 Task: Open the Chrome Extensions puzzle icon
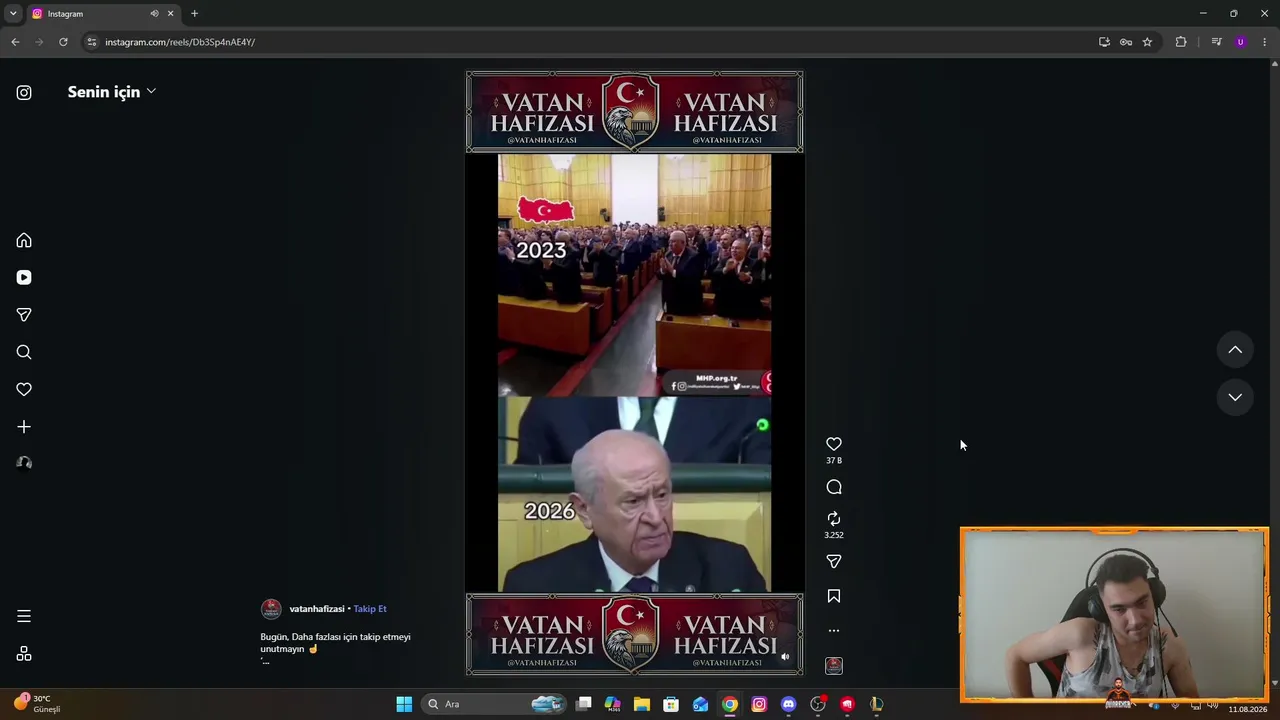[x=1181, y=42]
